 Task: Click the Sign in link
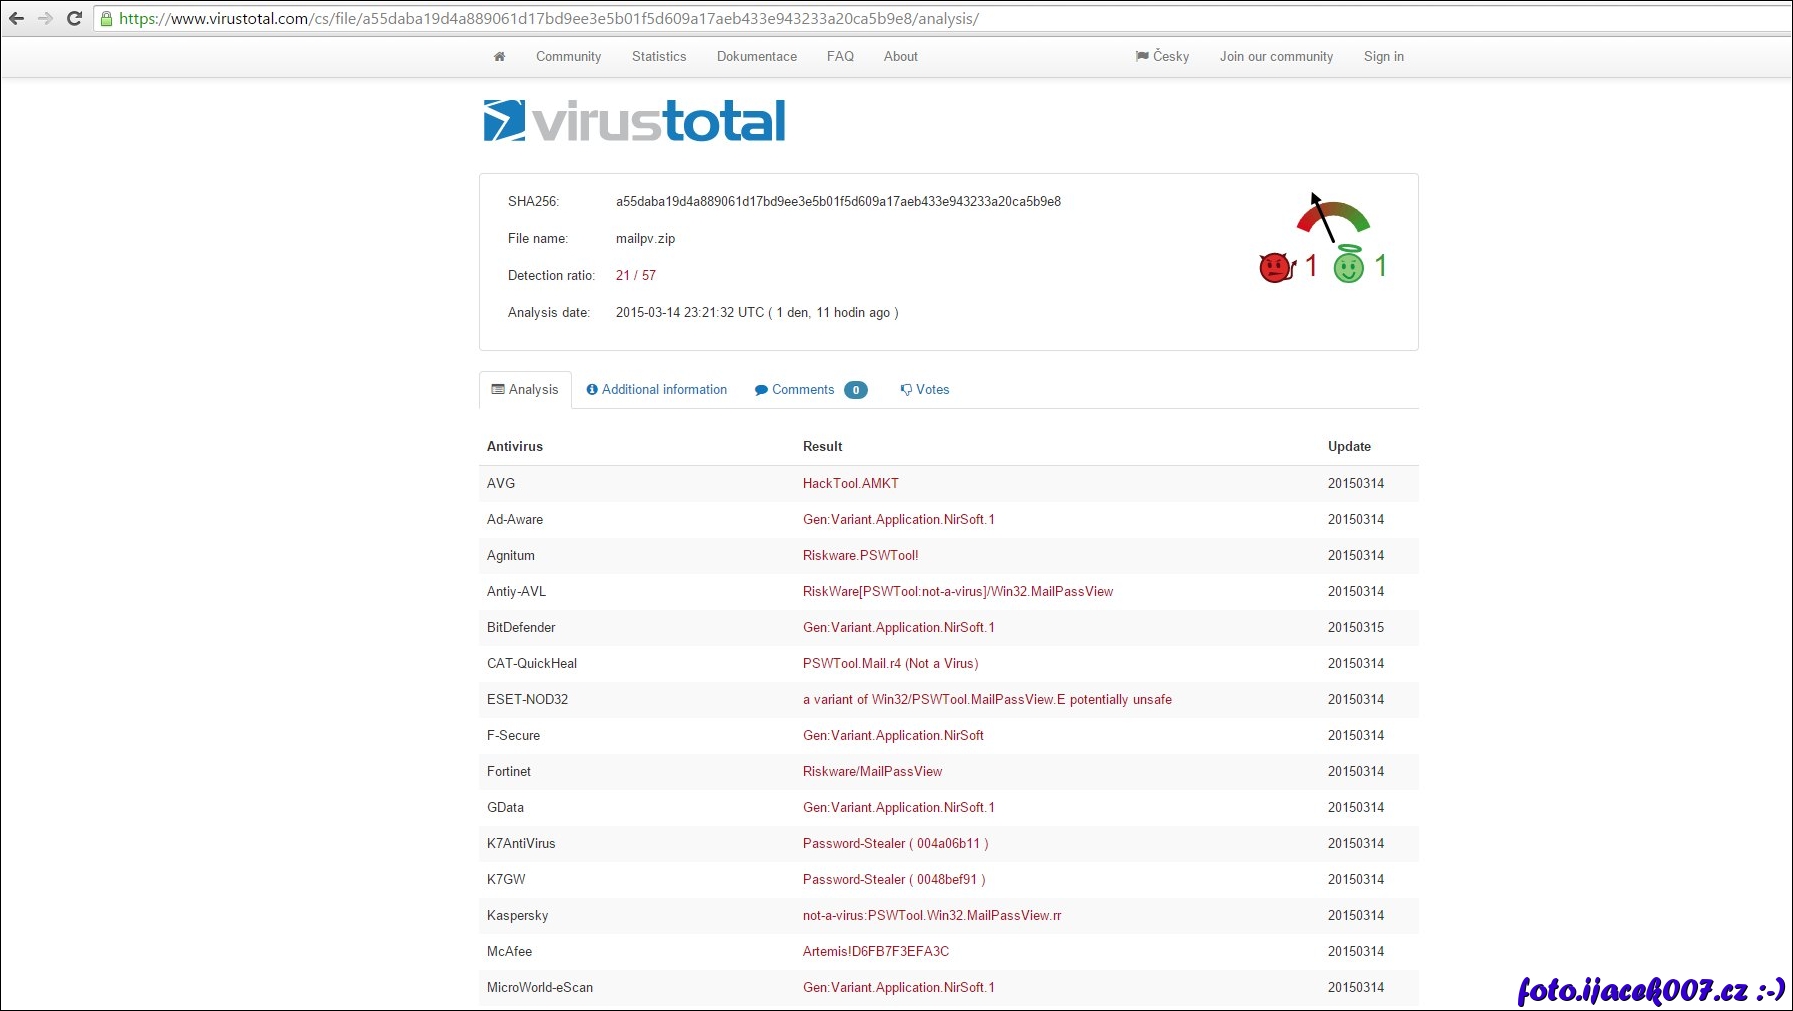(x=1383, y=57)
